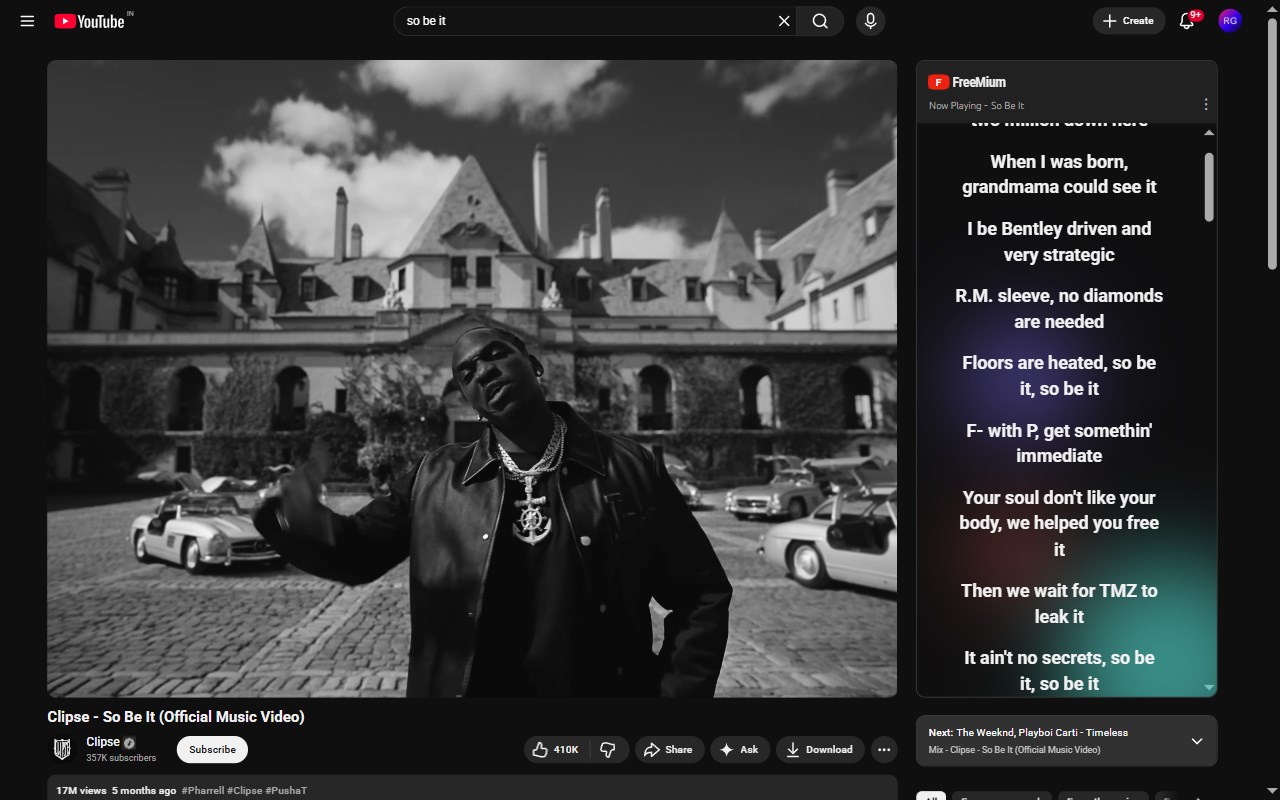Image resolution: width=1280 pixels, height=800 pixels.
Task: Click the video title text
Action: [176, 716]
